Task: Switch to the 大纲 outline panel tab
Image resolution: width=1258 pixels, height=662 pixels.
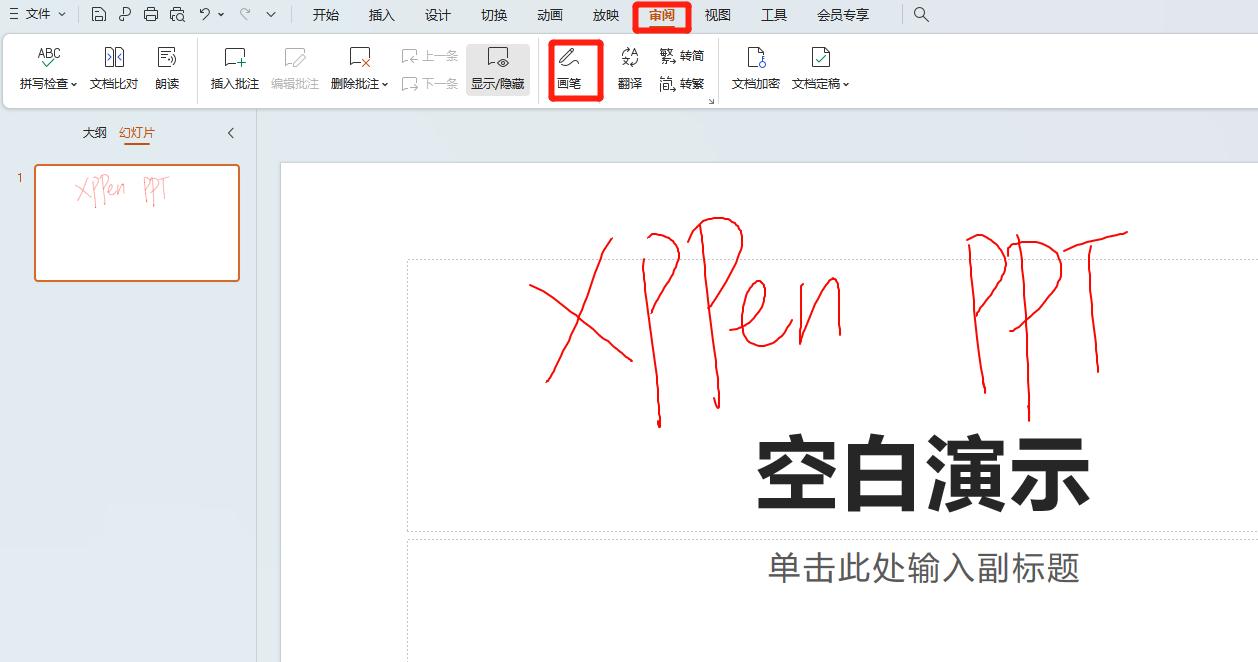Action: pyautogui.click(x=94, y=133)
